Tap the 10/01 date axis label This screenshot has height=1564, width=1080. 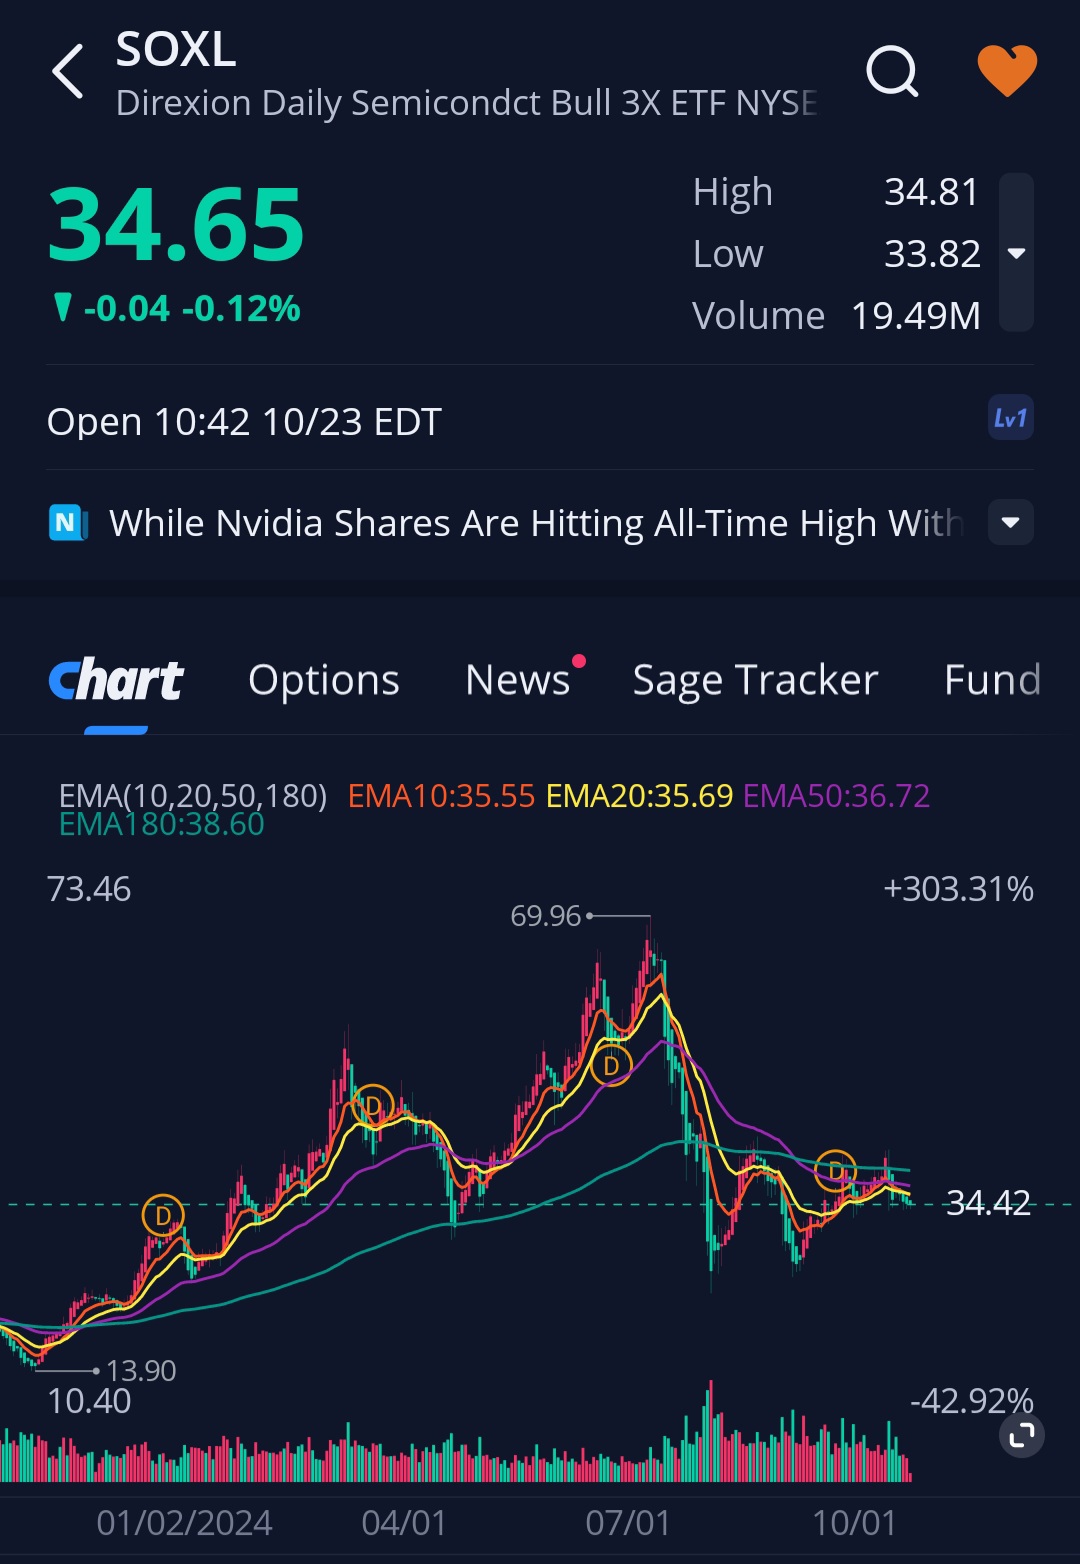click(854, 1523)
